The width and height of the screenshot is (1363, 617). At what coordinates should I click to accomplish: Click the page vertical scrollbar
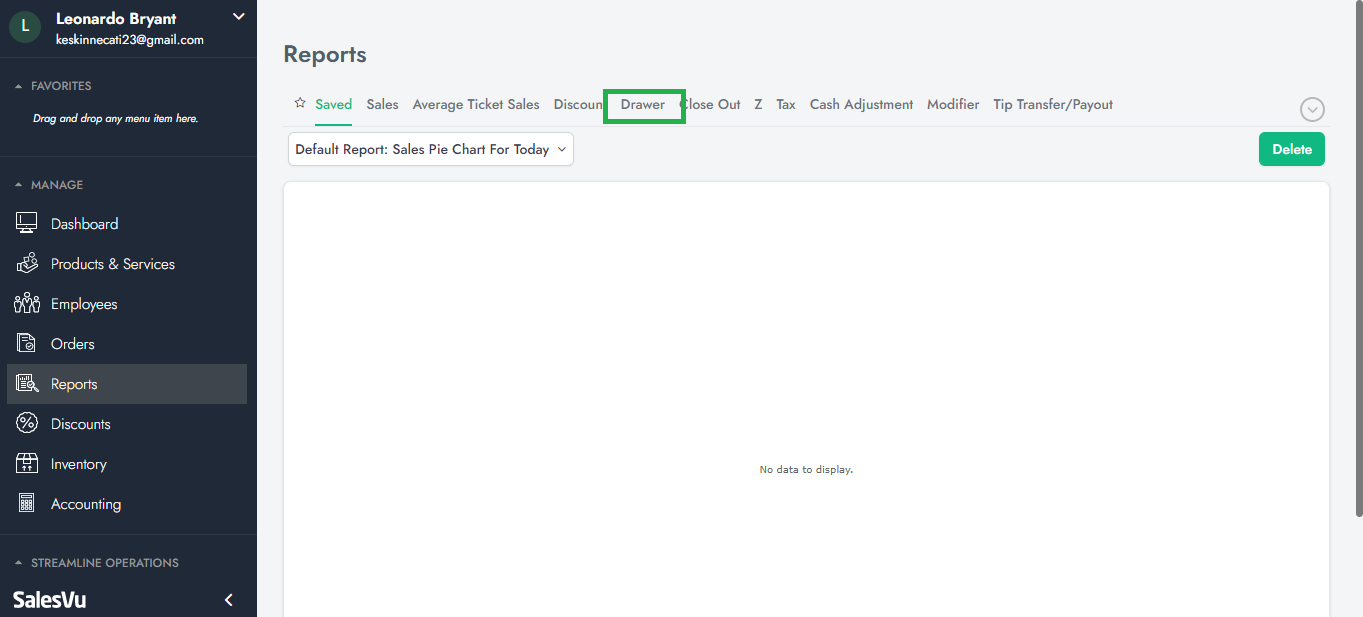click(1356, 260)
